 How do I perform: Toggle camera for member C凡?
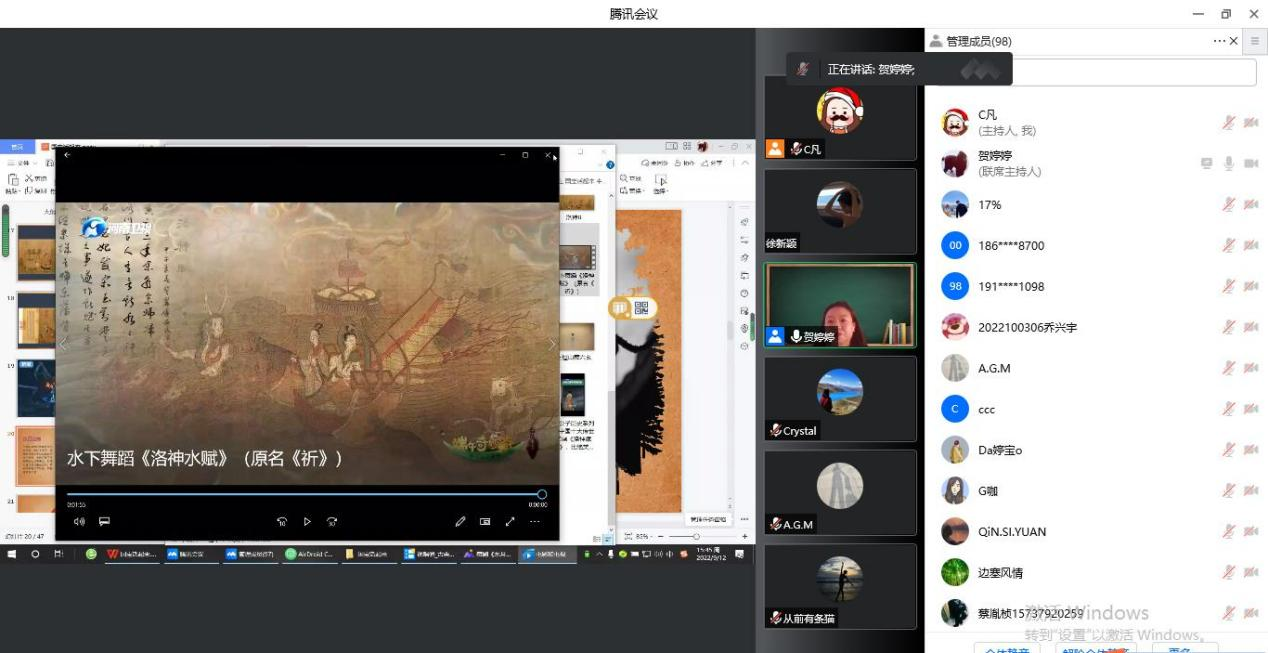1251,123
